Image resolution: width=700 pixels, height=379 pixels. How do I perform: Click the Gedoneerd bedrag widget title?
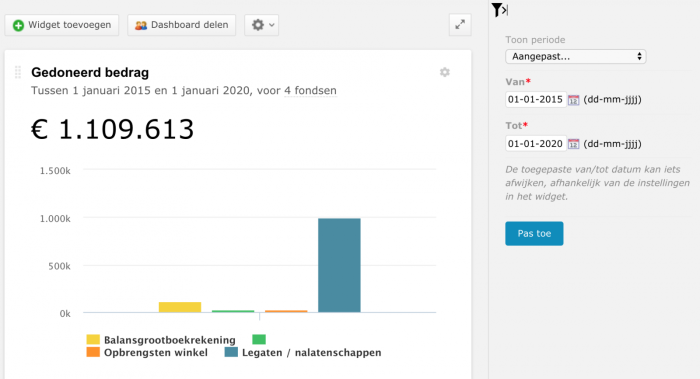pos(90,72)
